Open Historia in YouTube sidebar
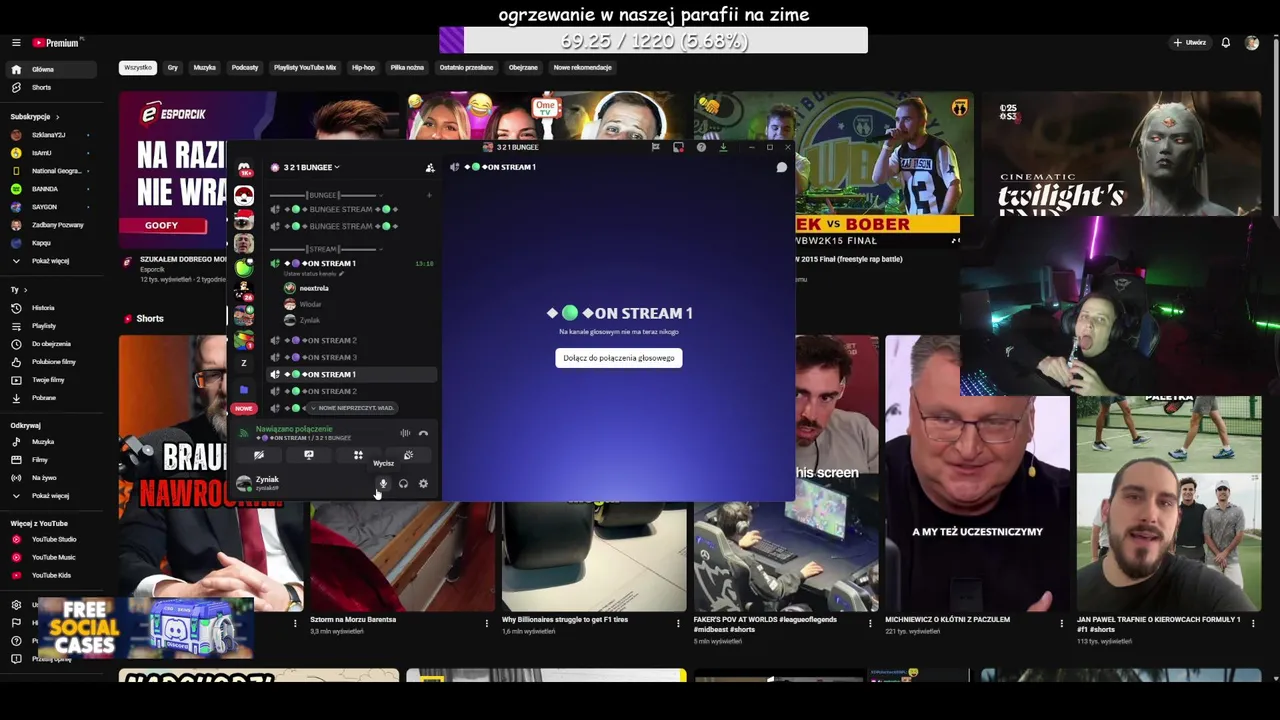The height and width of the screenshot is (720, 1280). pos(52,308)
